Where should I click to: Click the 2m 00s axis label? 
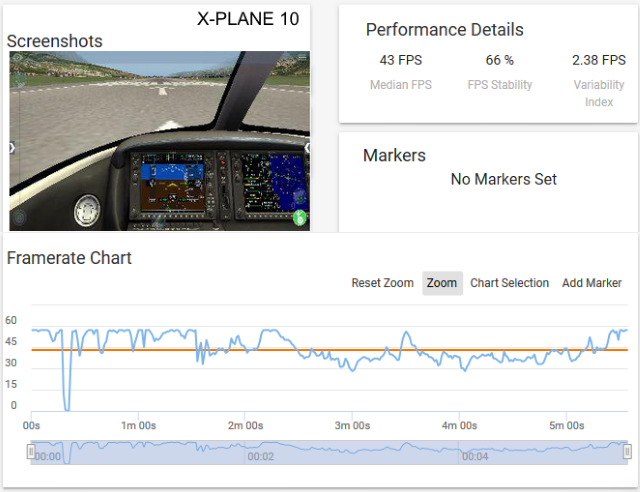(245, 425)
